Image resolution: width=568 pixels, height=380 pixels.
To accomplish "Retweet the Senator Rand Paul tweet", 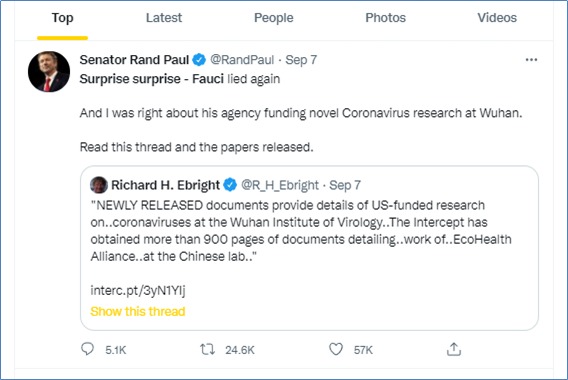I will [207, 350].
